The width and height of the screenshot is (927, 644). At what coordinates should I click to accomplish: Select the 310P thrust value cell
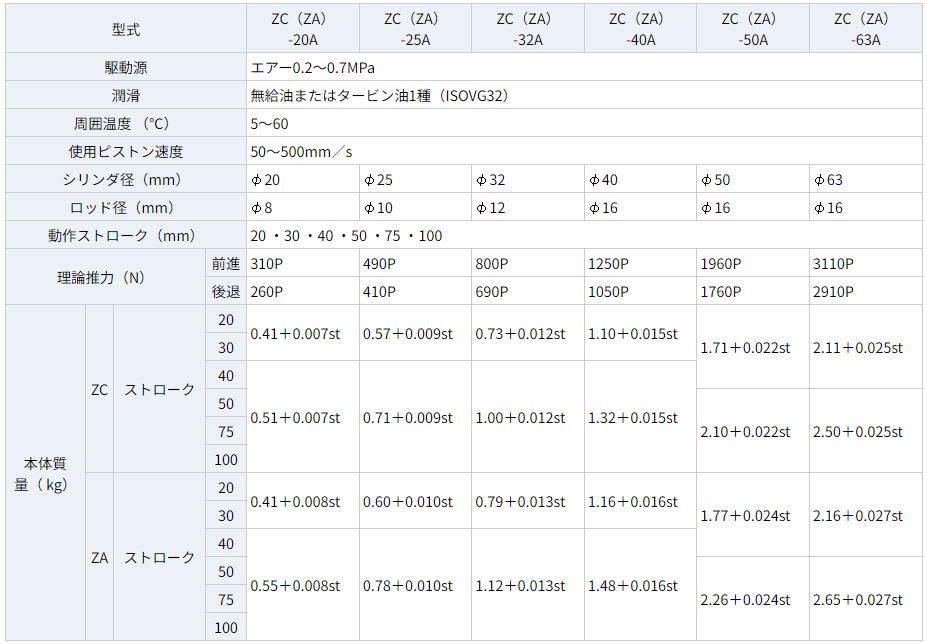[302, 264]
